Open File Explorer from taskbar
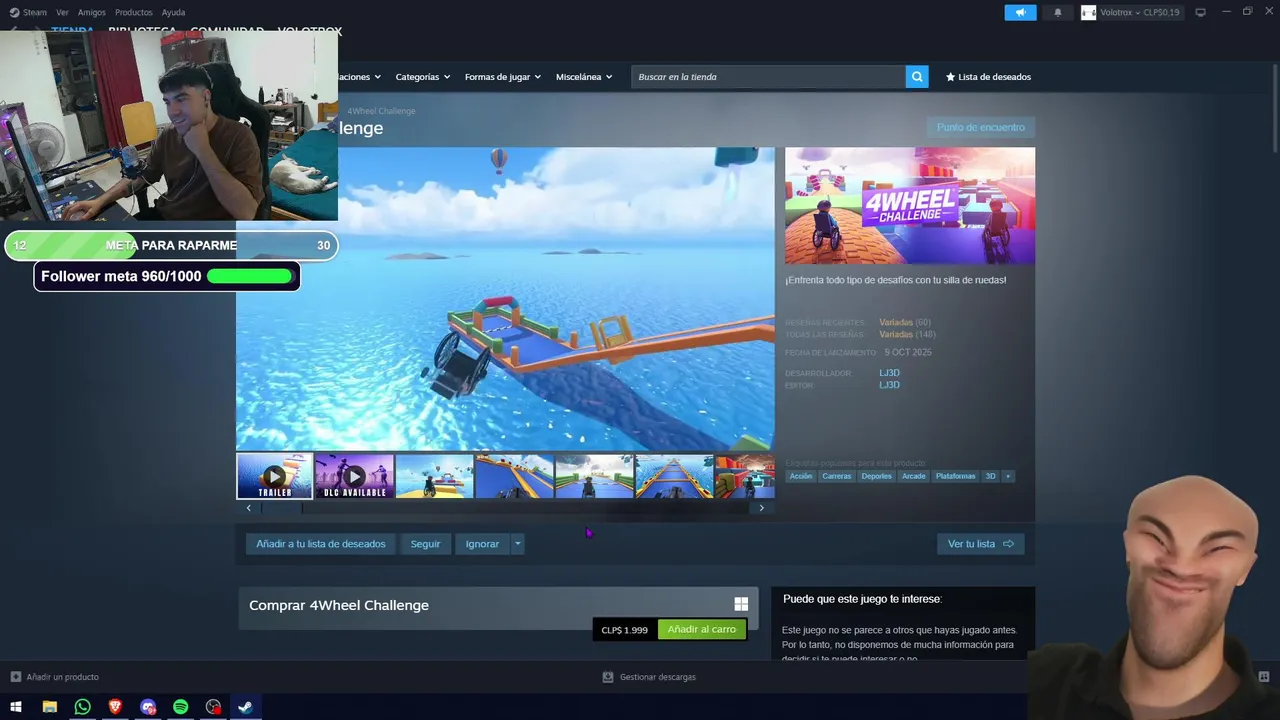Image resolution: width=1280 pixels, height=720 pixels. 49,707
